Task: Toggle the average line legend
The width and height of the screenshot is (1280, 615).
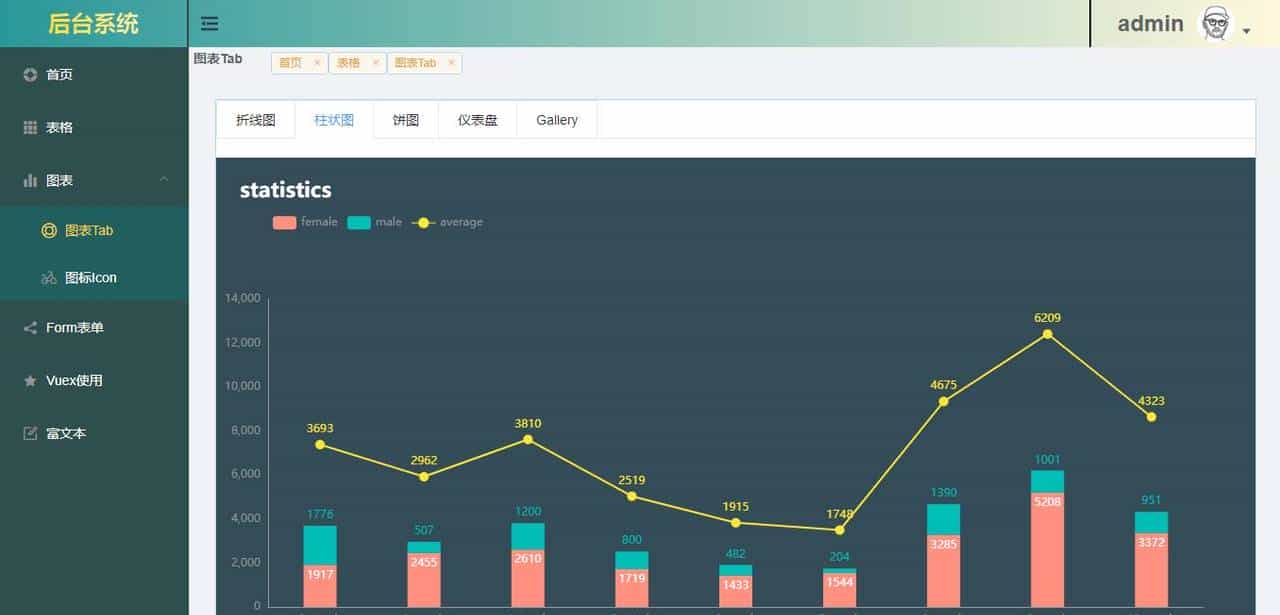Action: [423, 222]
